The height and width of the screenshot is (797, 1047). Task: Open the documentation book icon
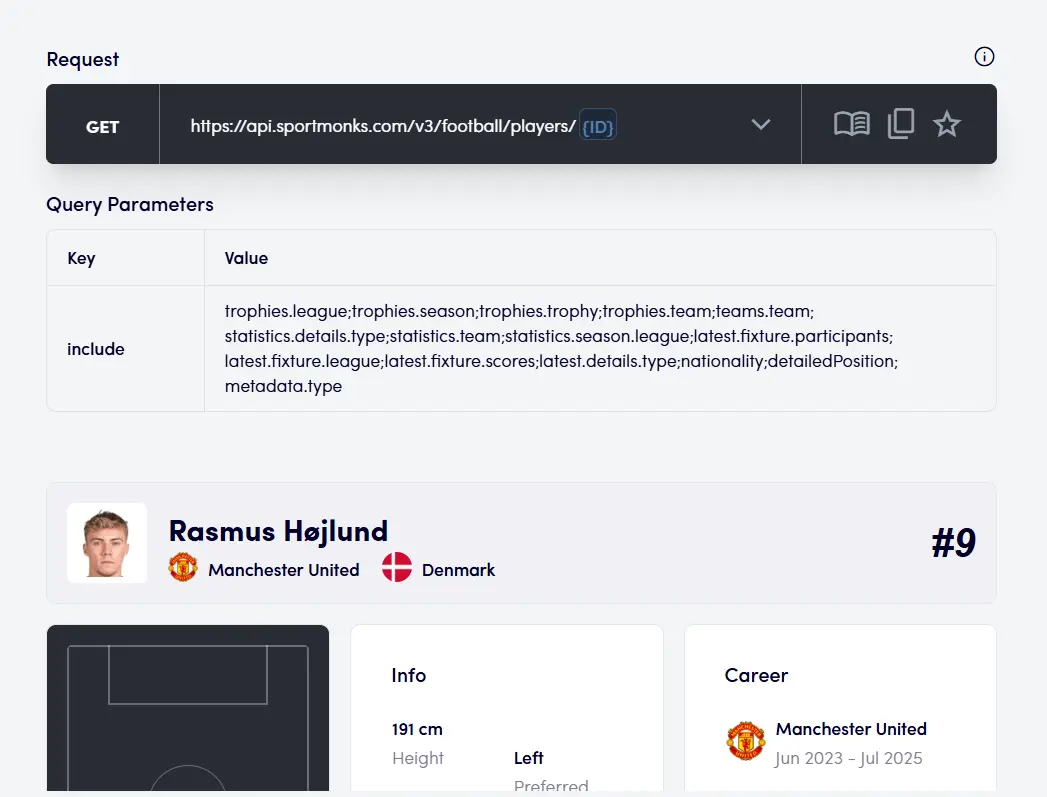tap(851, 124)
